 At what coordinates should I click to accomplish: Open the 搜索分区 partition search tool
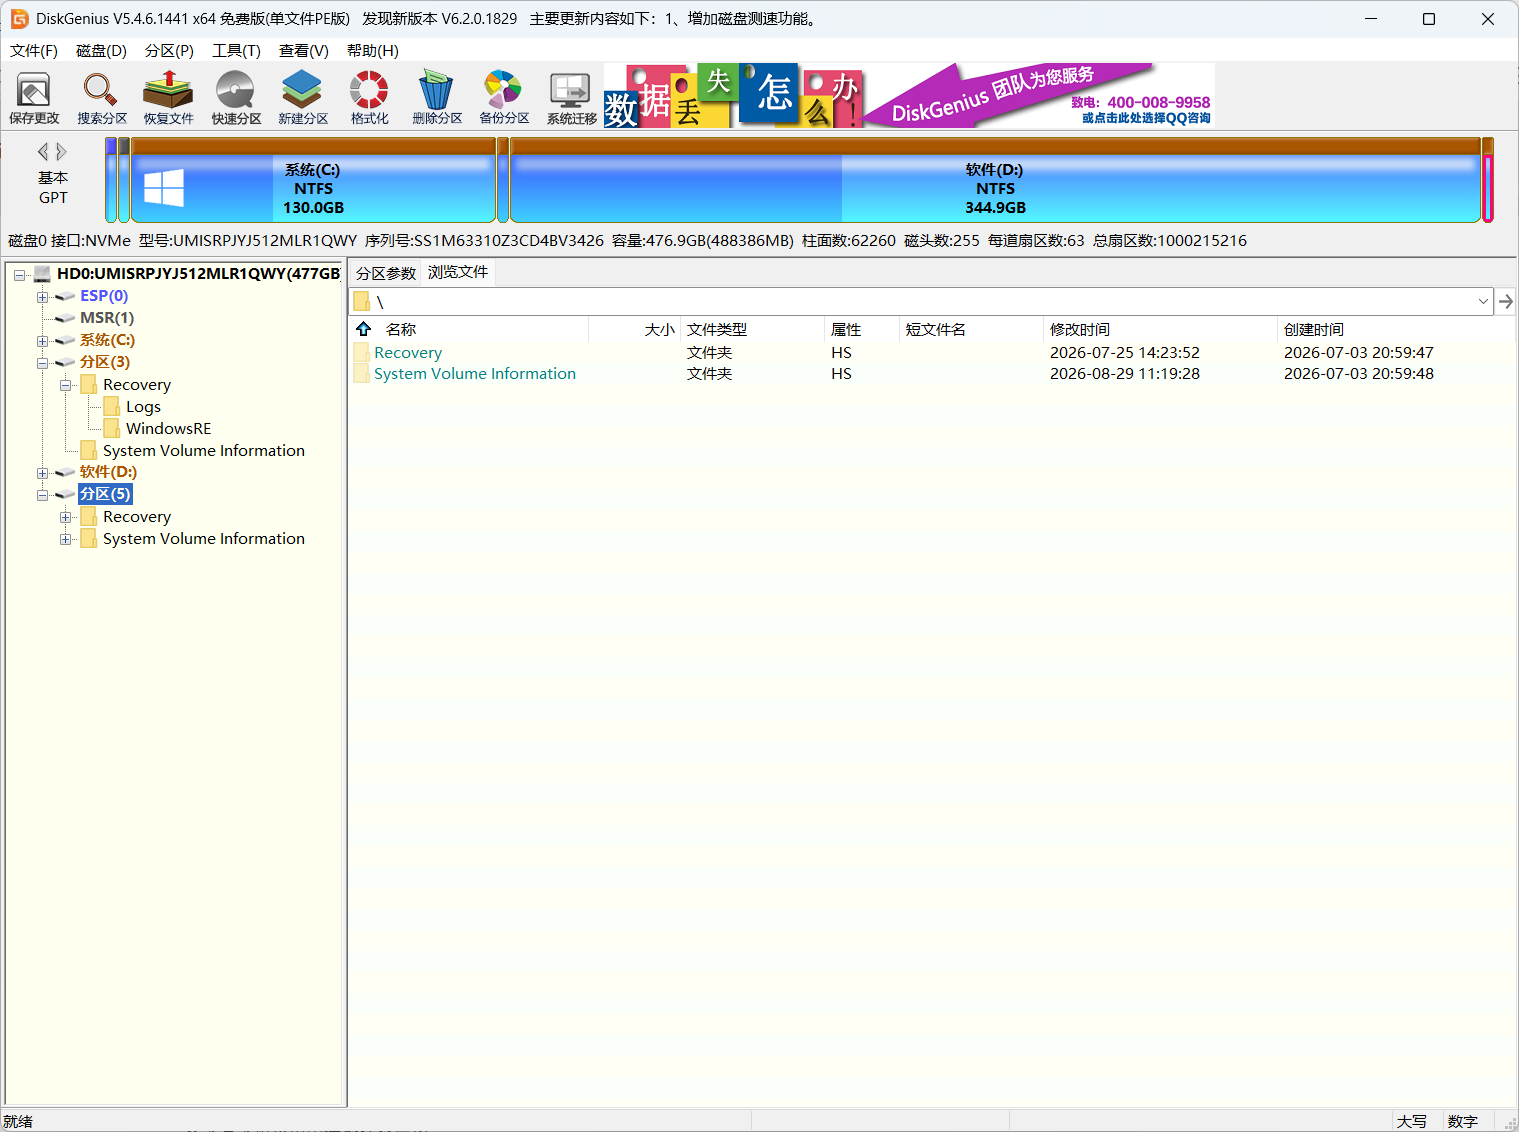click(x=102, y=98)
